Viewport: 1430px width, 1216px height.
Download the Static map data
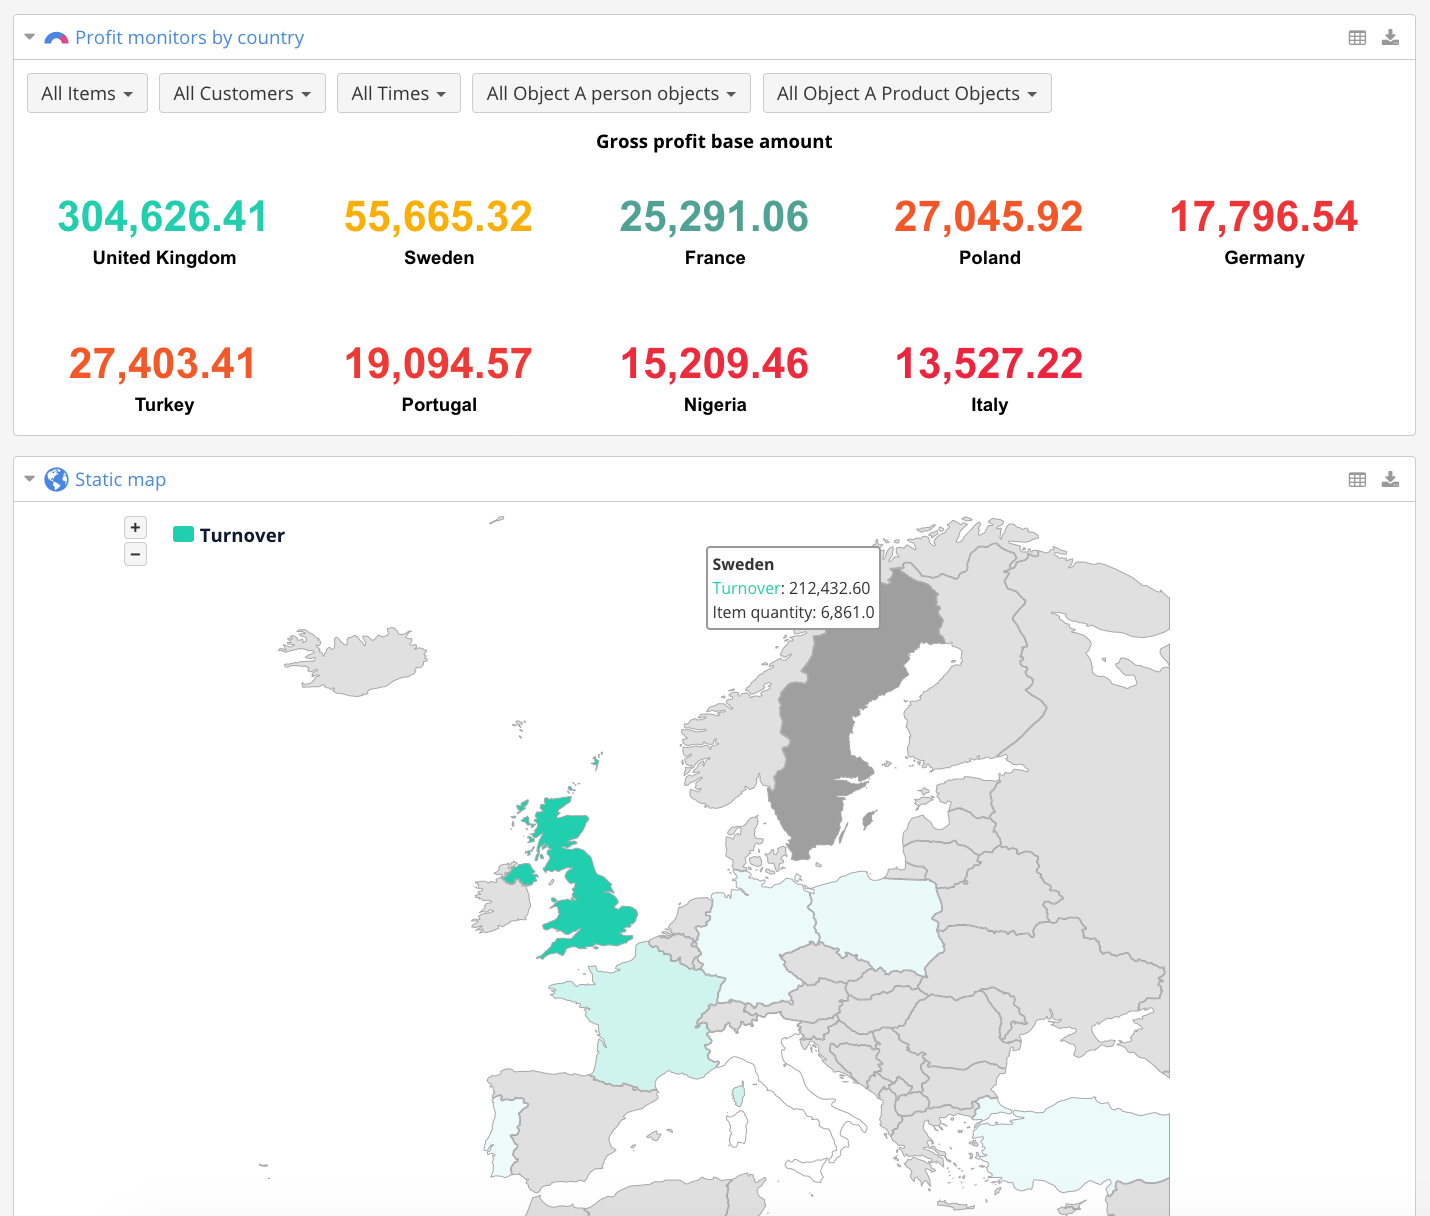pyautogui.click(x=1390, y=480)
